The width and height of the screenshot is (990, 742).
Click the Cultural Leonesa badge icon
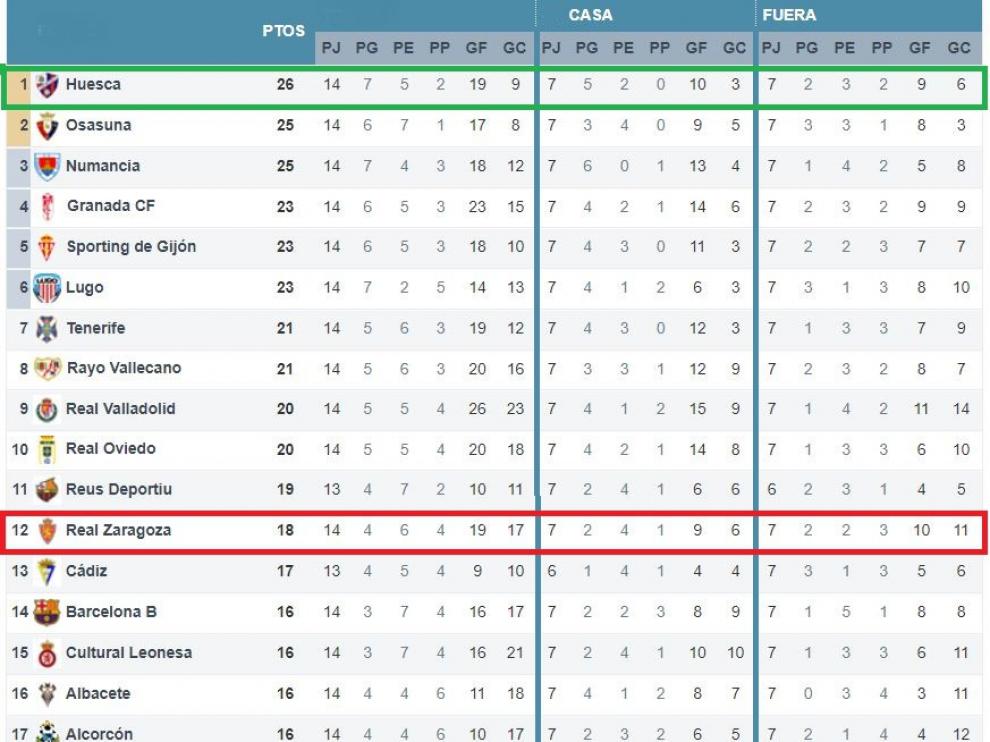point(47,654)
